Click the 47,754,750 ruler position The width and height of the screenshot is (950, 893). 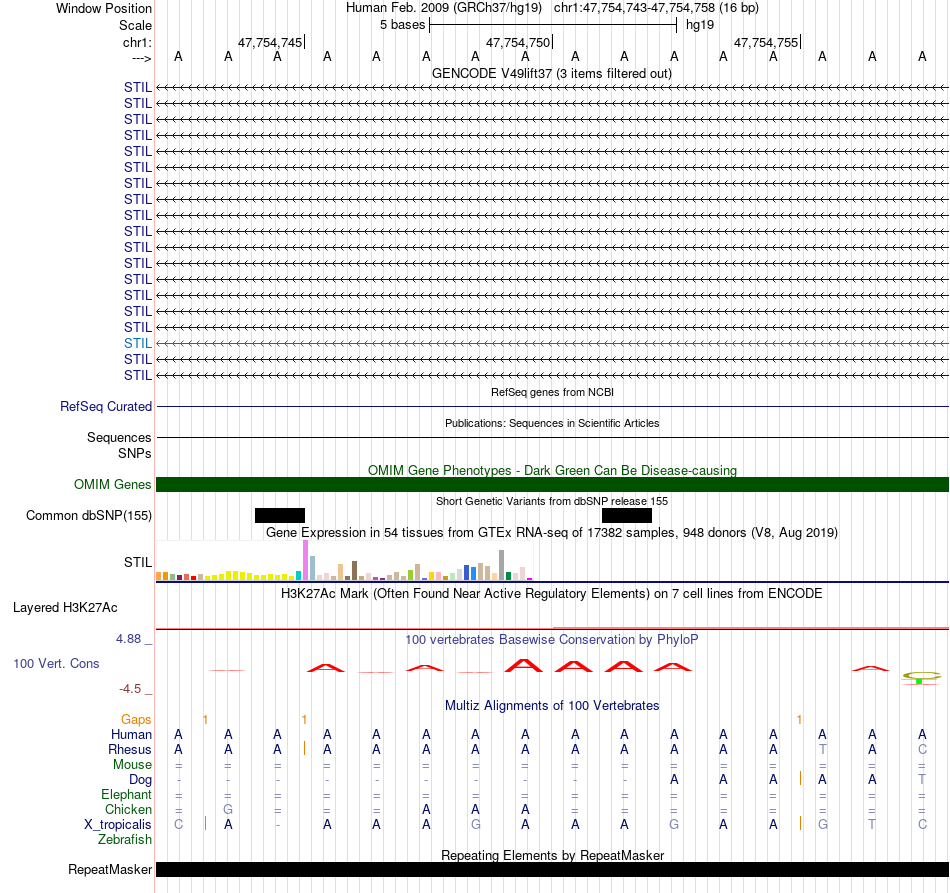[518, 42]
